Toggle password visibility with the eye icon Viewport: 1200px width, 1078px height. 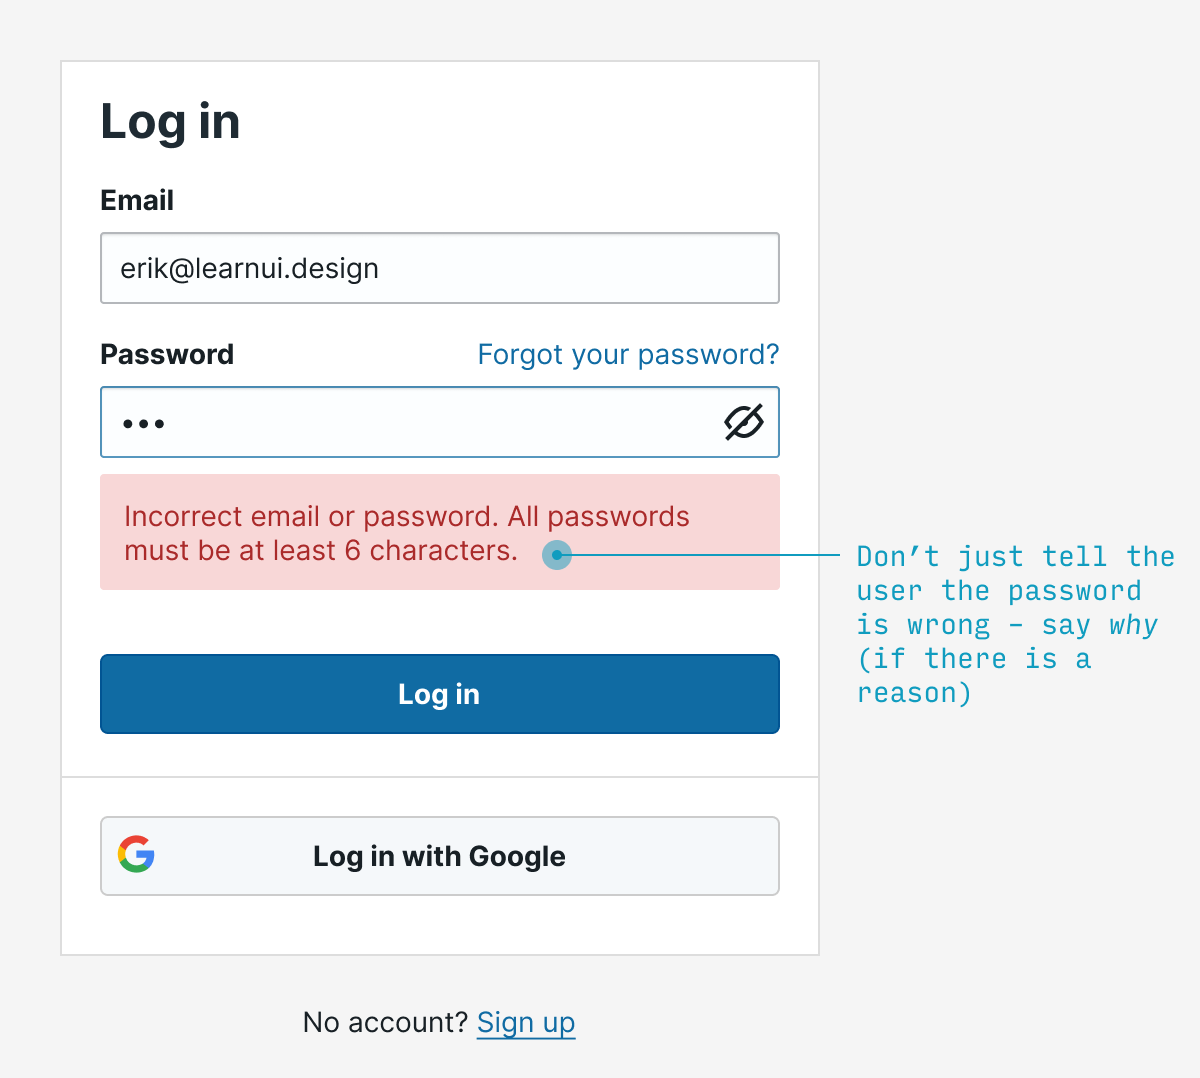tap(743, 422)
